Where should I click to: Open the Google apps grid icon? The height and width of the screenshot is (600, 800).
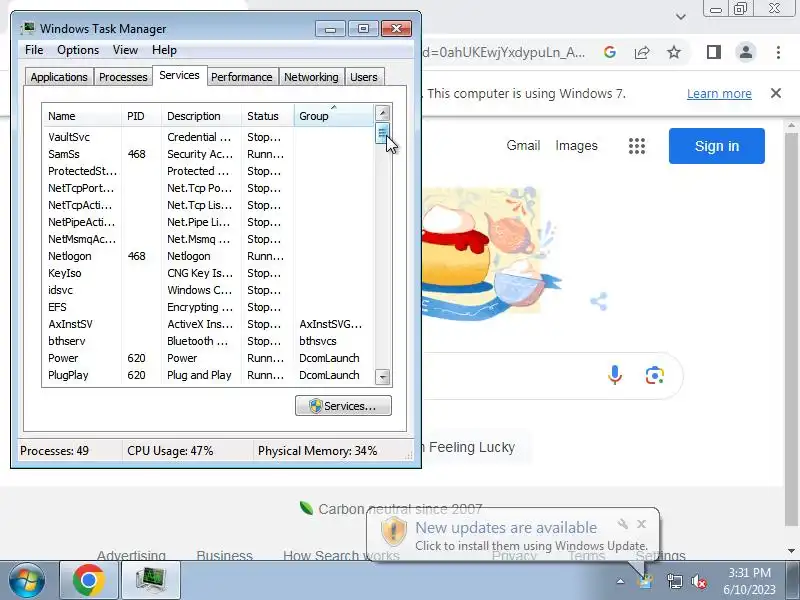636,146
